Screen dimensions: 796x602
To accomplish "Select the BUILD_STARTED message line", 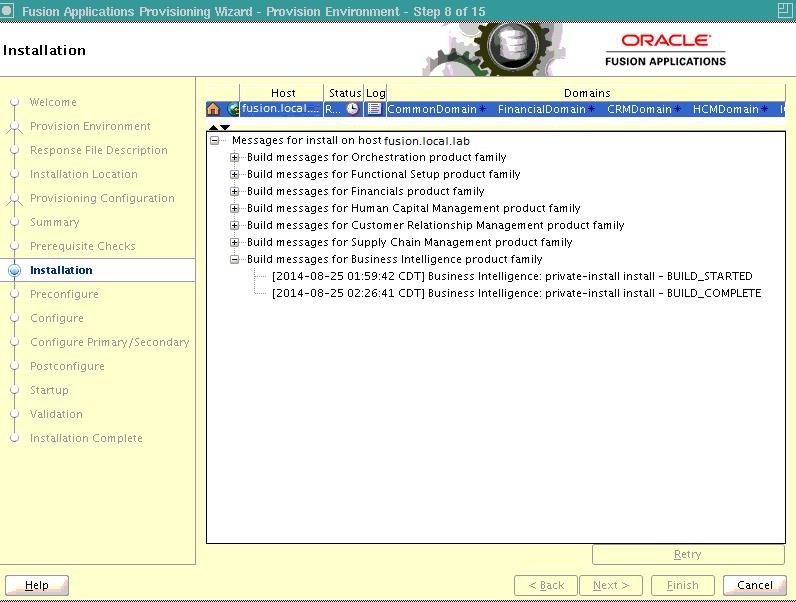I will pyautogui.click(x=512, y=276).
